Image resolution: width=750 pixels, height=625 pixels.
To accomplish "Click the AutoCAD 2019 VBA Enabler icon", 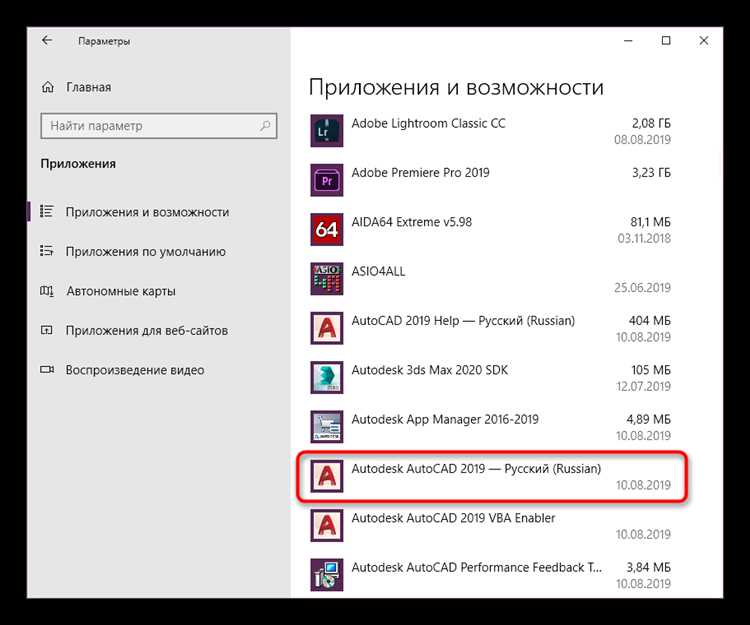I will [327, 525].
